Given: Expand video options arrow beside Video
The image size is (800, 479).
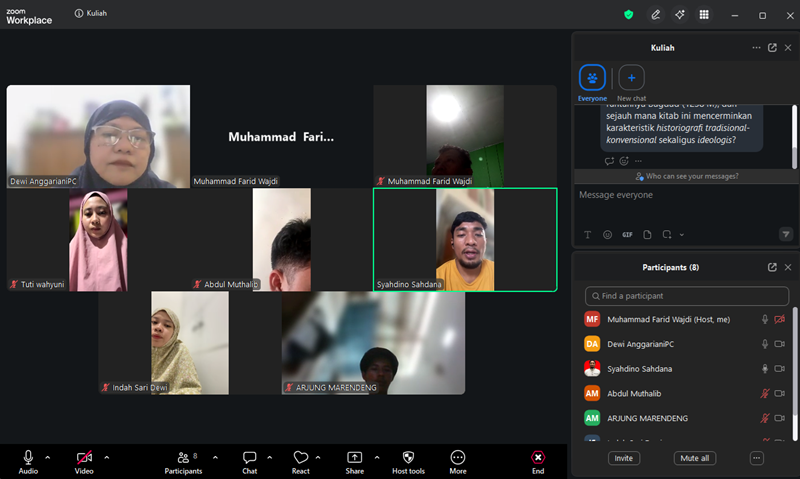Looking at the screenshot, I should click(107, 458).
